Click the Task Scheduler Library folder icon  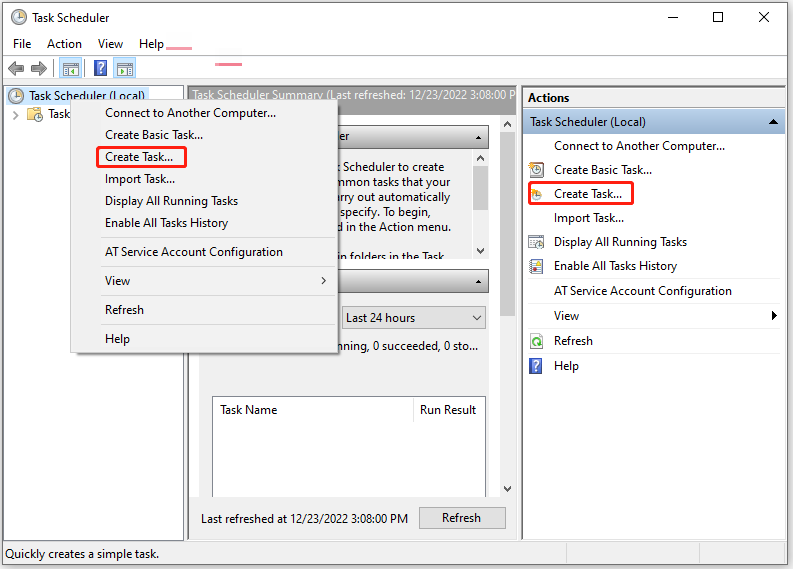(x=35, y=114)
